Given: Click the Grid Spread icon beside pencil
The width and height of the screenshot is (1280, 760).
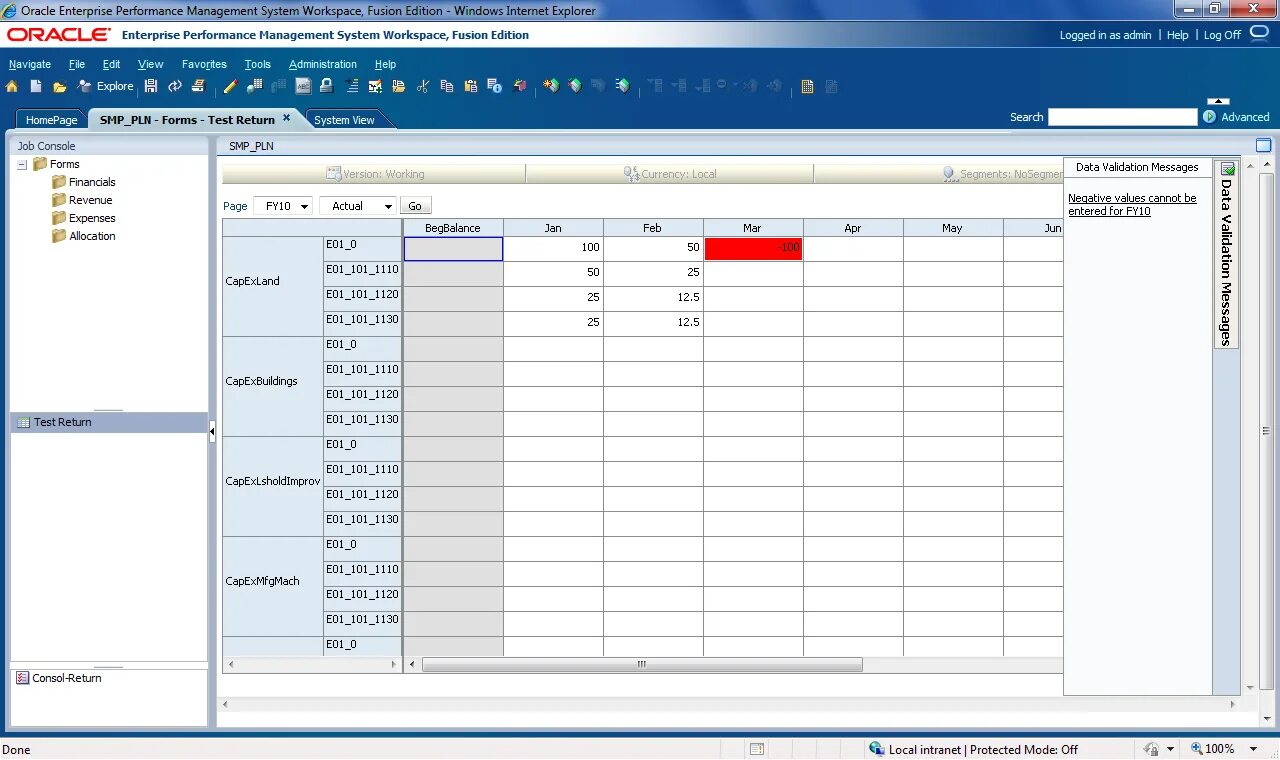Looking at the screenshot, I should [254, 86].
